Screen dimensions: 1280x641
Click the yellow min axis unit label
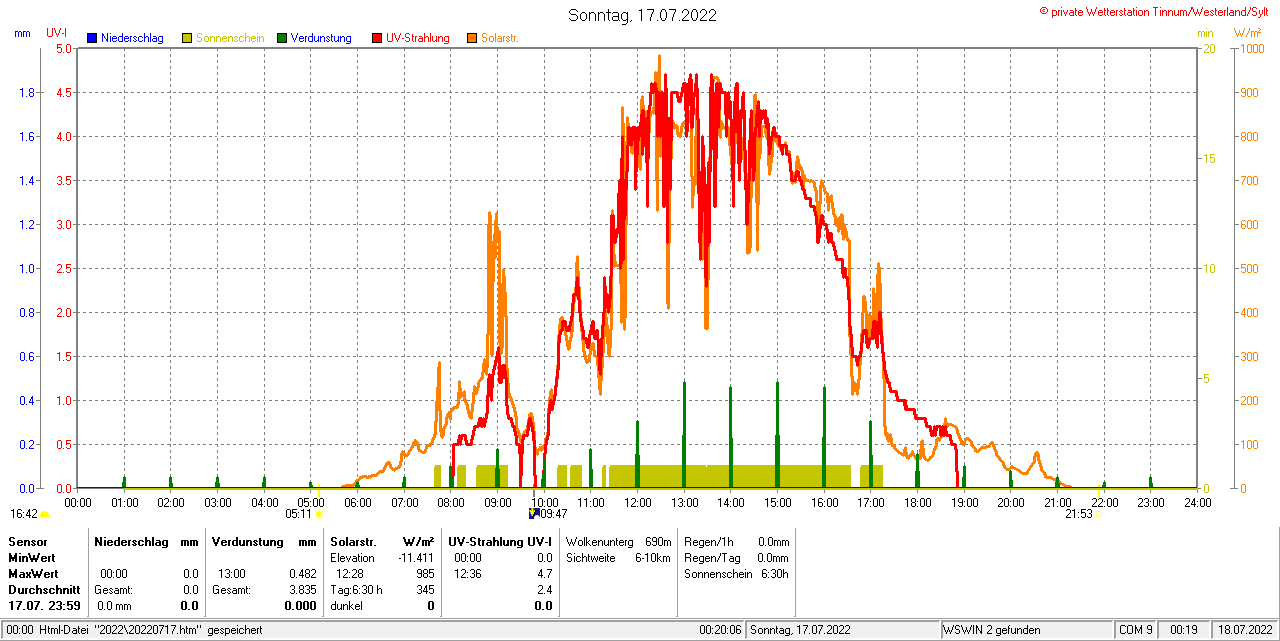coord(1205,33)
